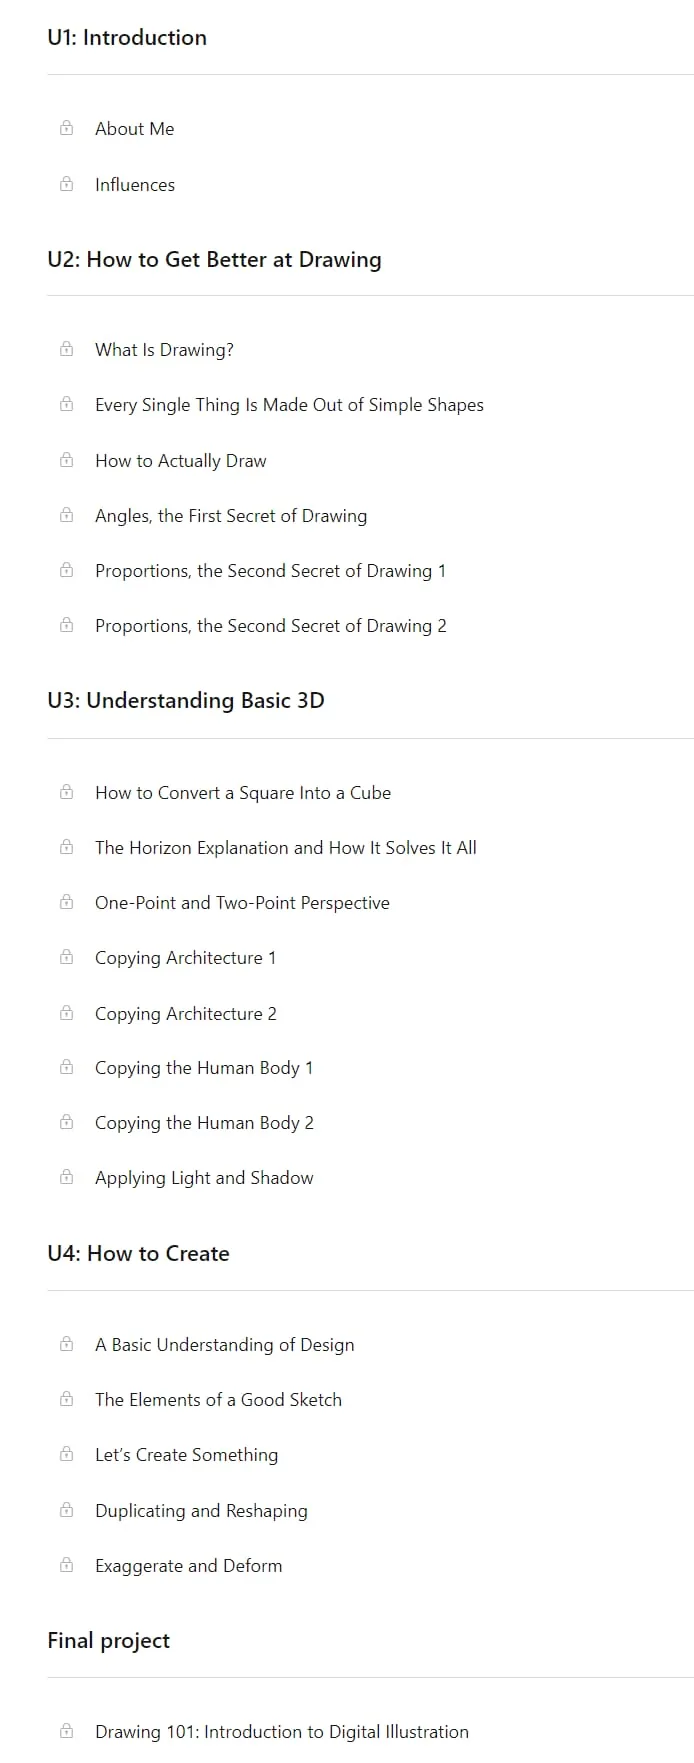Viewport: 694px width, 1763px height.
Task: Click lock icon beside Let's Create Something
Action: point(66,1454)
